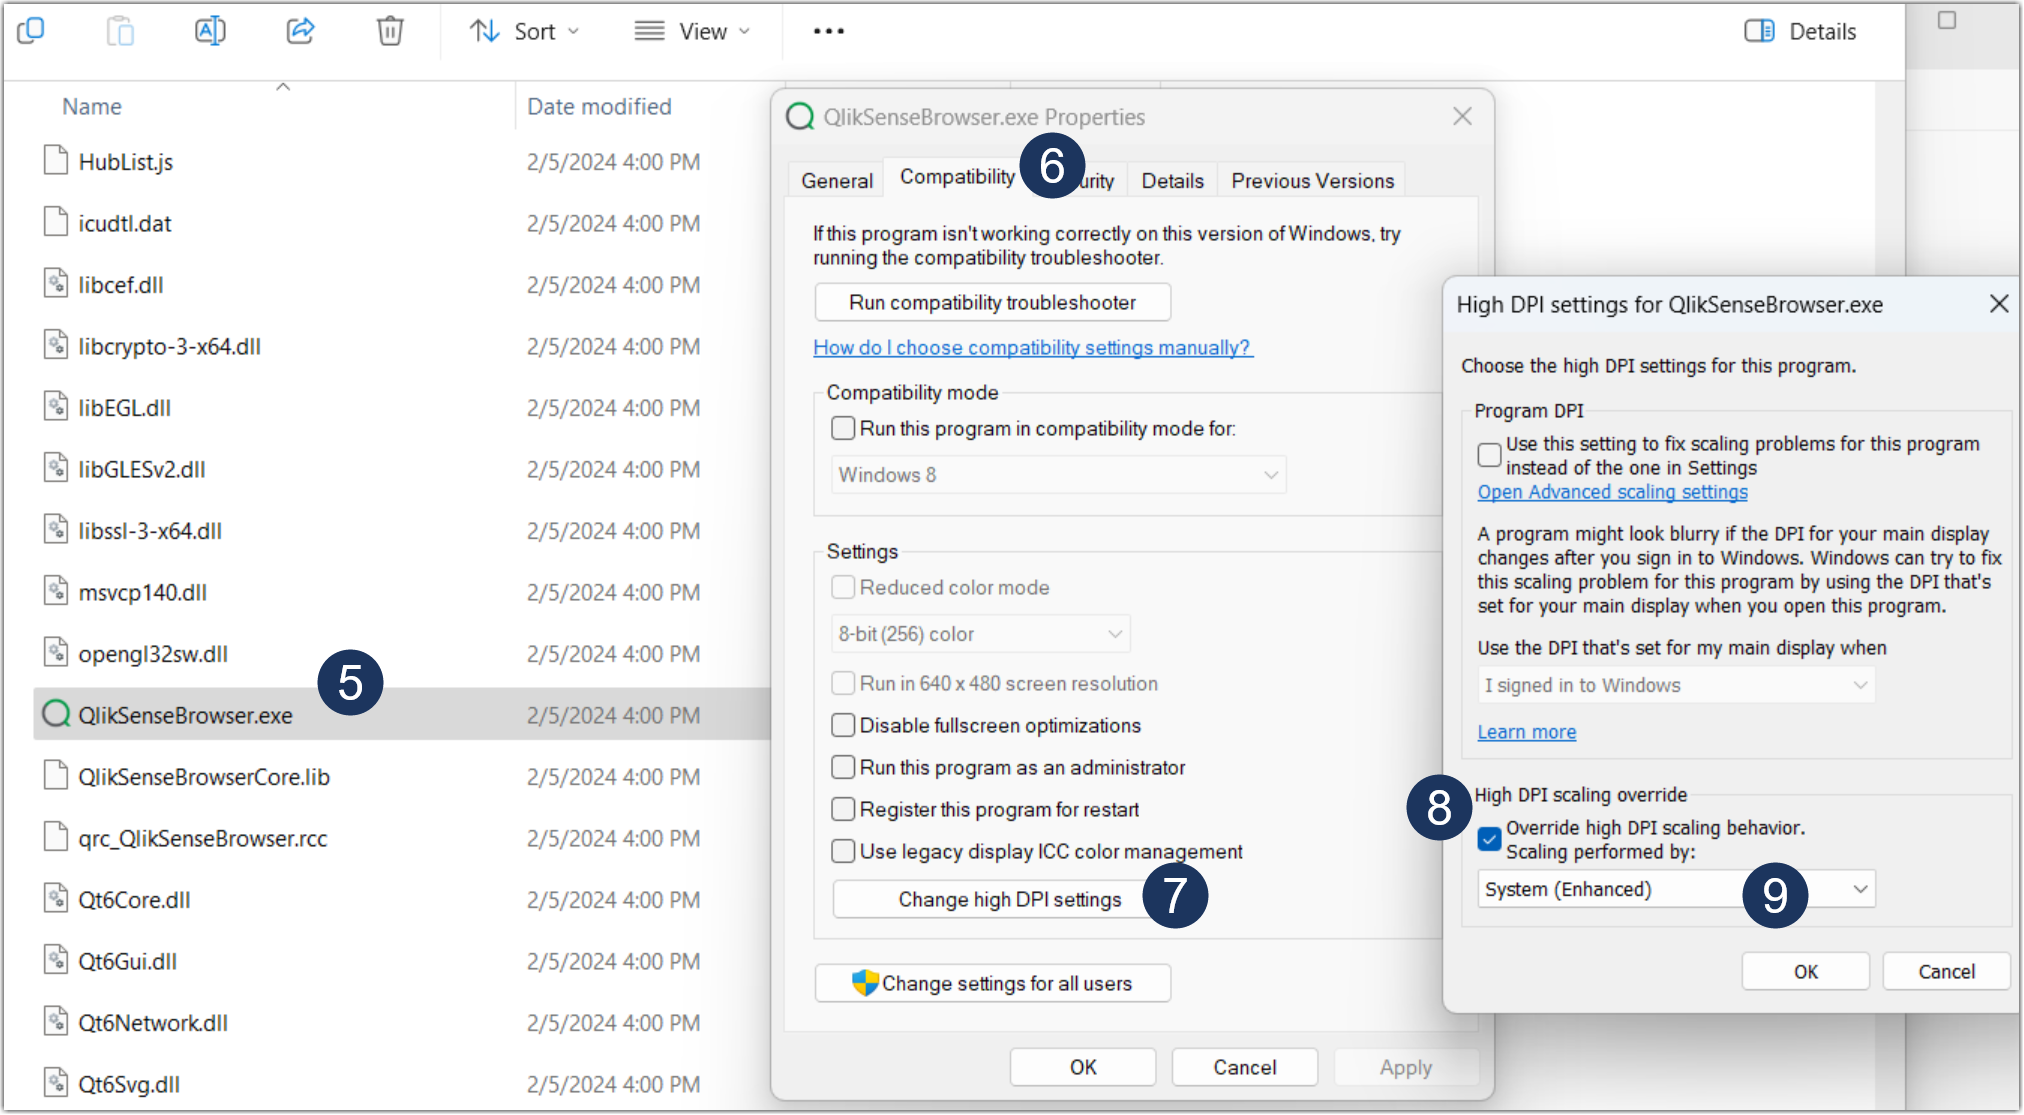Sort files by the Name column header
The width and height of the screenshot is (2024, 1115).
tap(92, 106)
